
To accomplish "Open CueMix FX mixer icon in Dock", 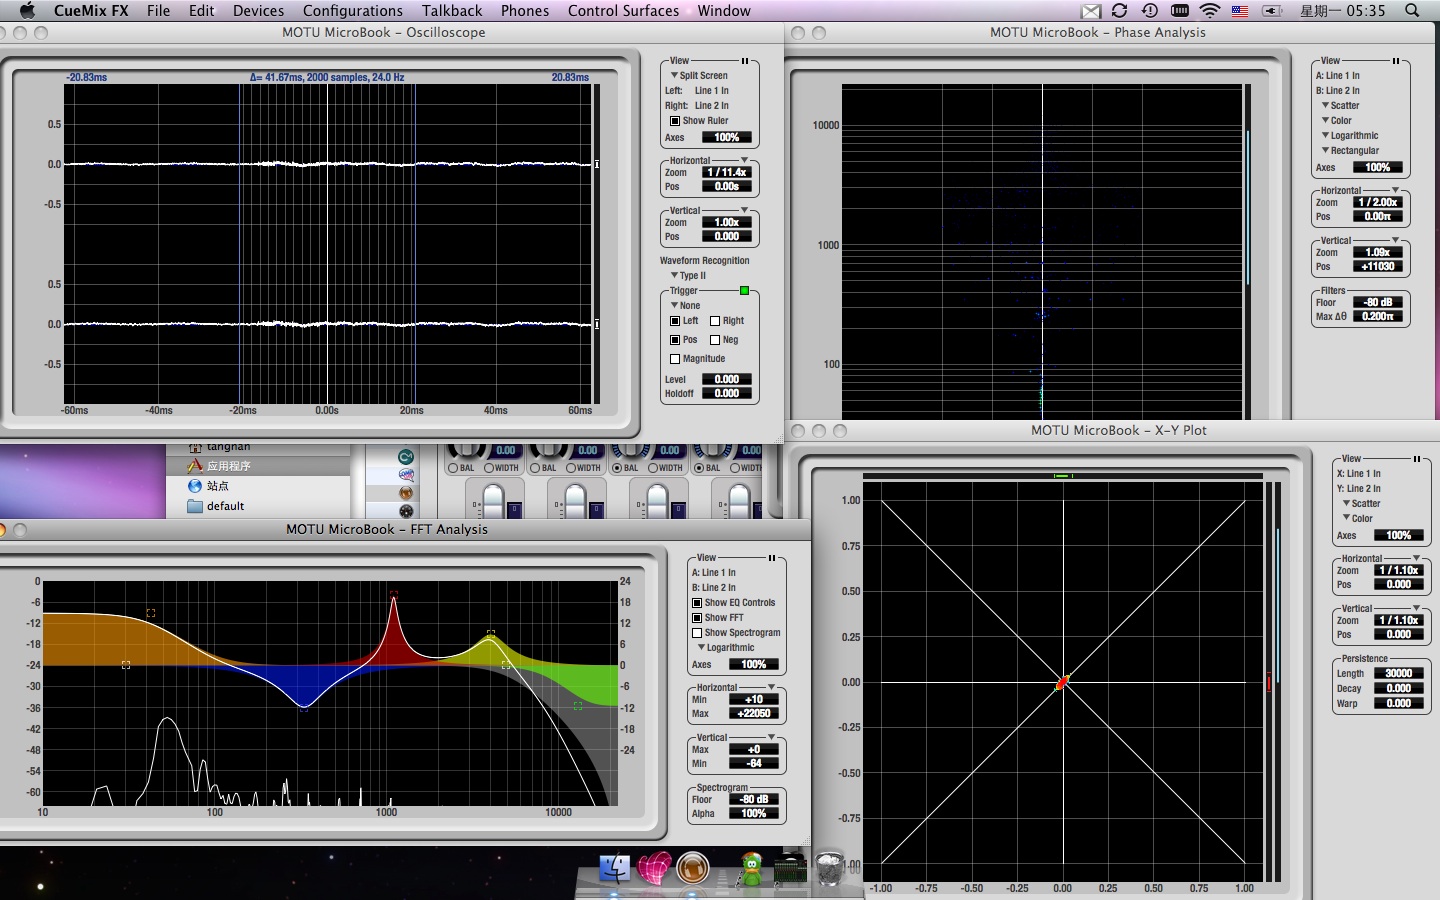I will [790, 867].
